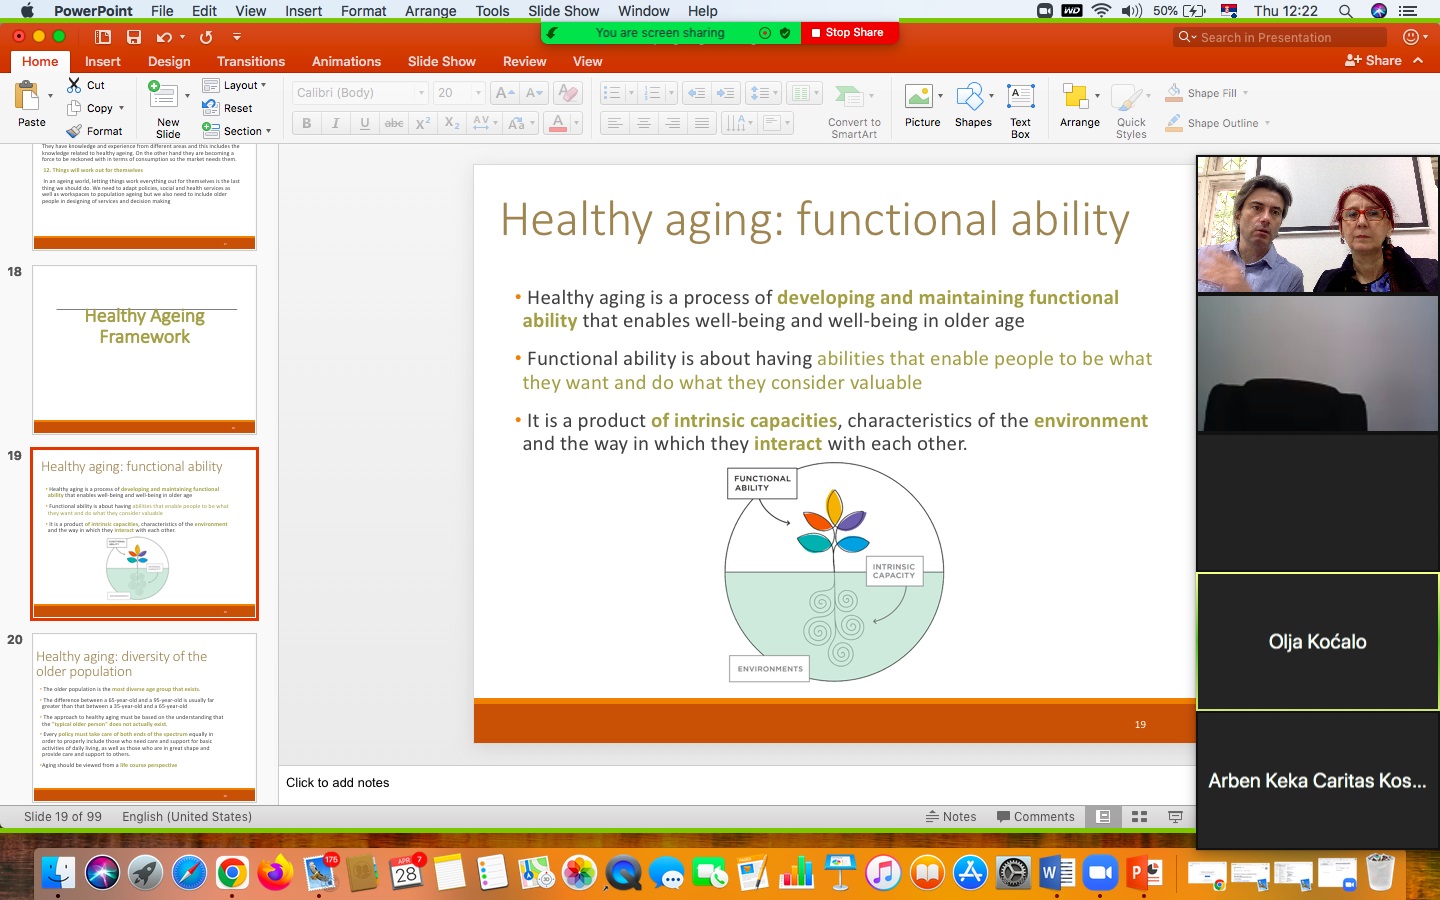Click the Share button
This screenshot has width=1440, height=900.
1373,61
